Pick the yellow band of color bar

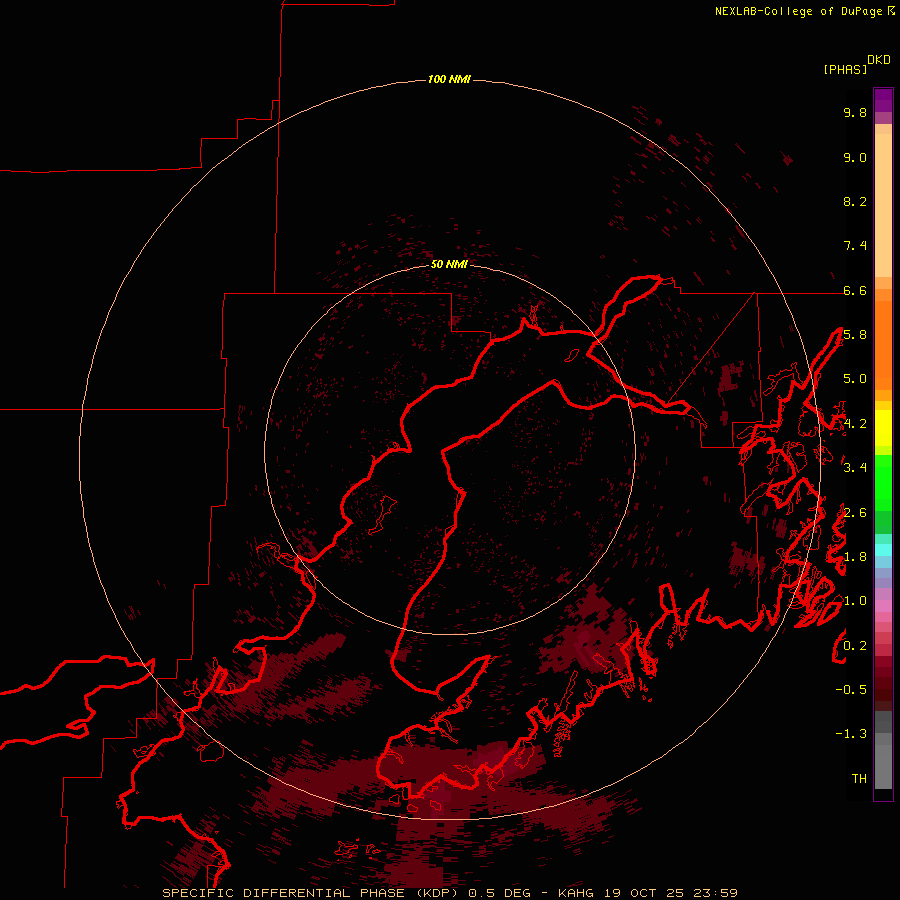883,428
